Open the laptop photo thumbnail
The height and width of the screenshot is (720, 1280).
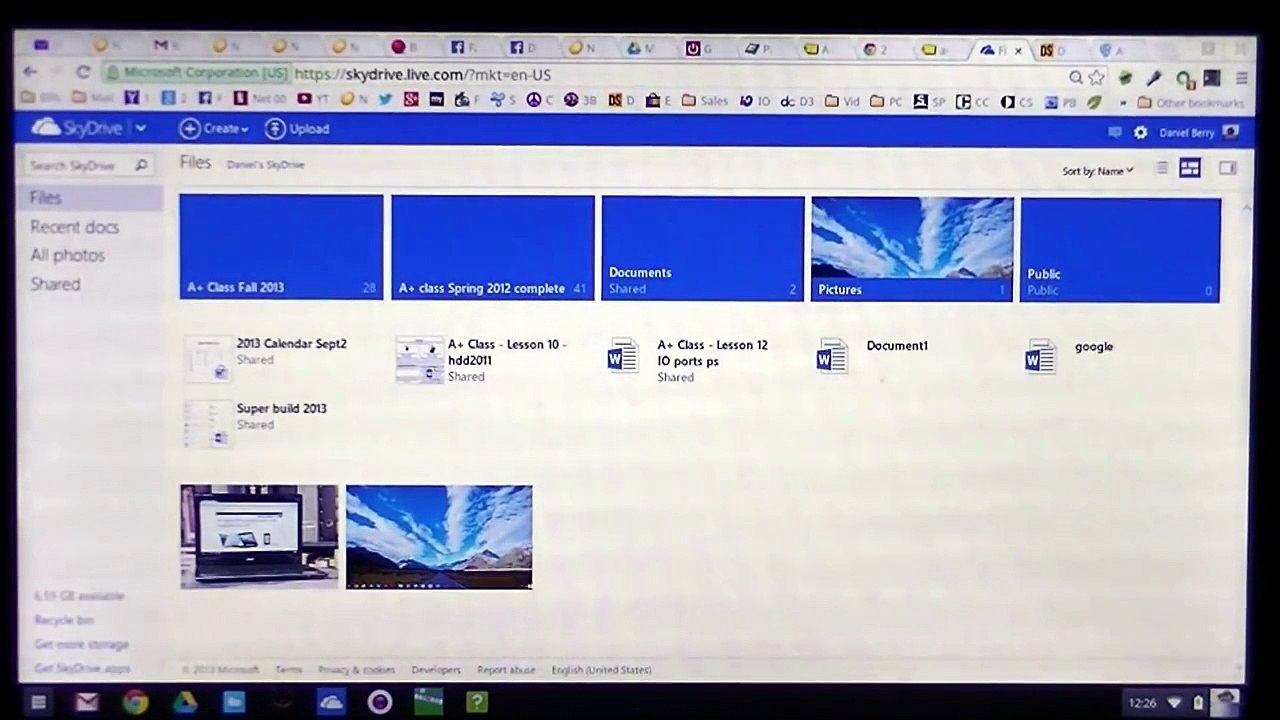coord(259,537)
